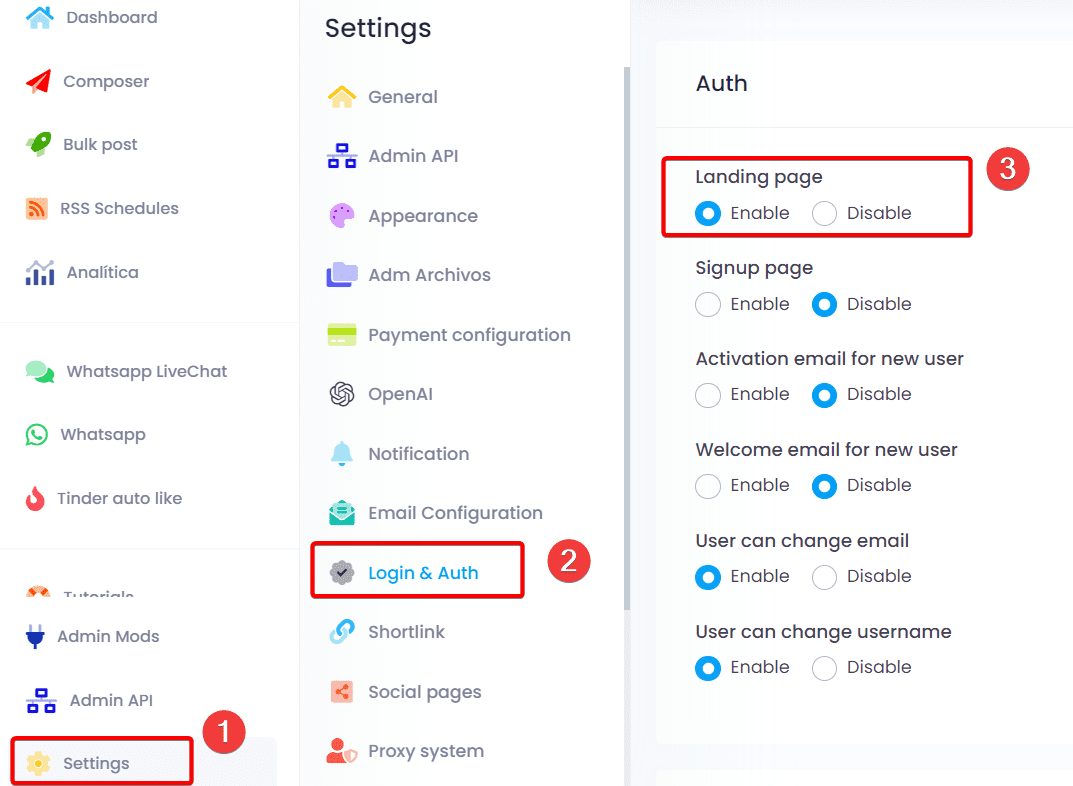Click the RSS Schedules feed icon
The image size is (1073, 786).
[x=37, y=208]
